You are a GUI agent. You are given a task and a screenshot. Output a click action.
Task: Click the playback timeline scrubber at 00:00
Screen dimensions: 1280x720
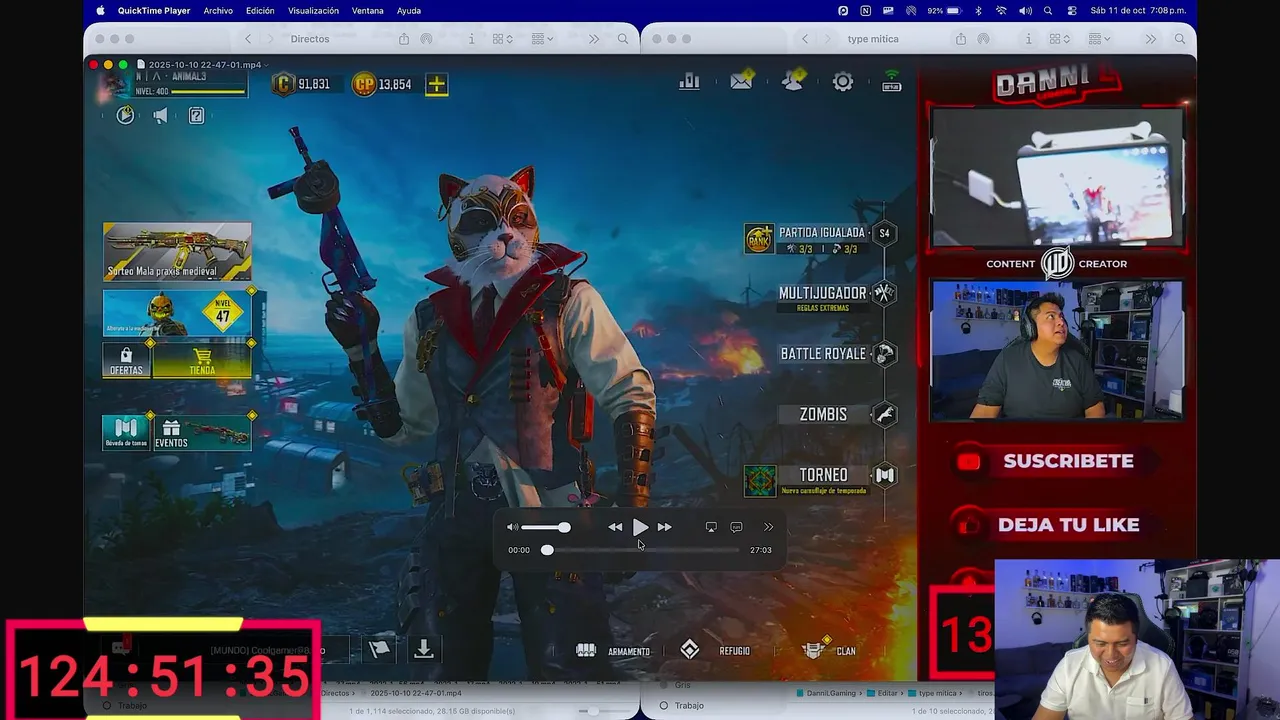[547, 550]
